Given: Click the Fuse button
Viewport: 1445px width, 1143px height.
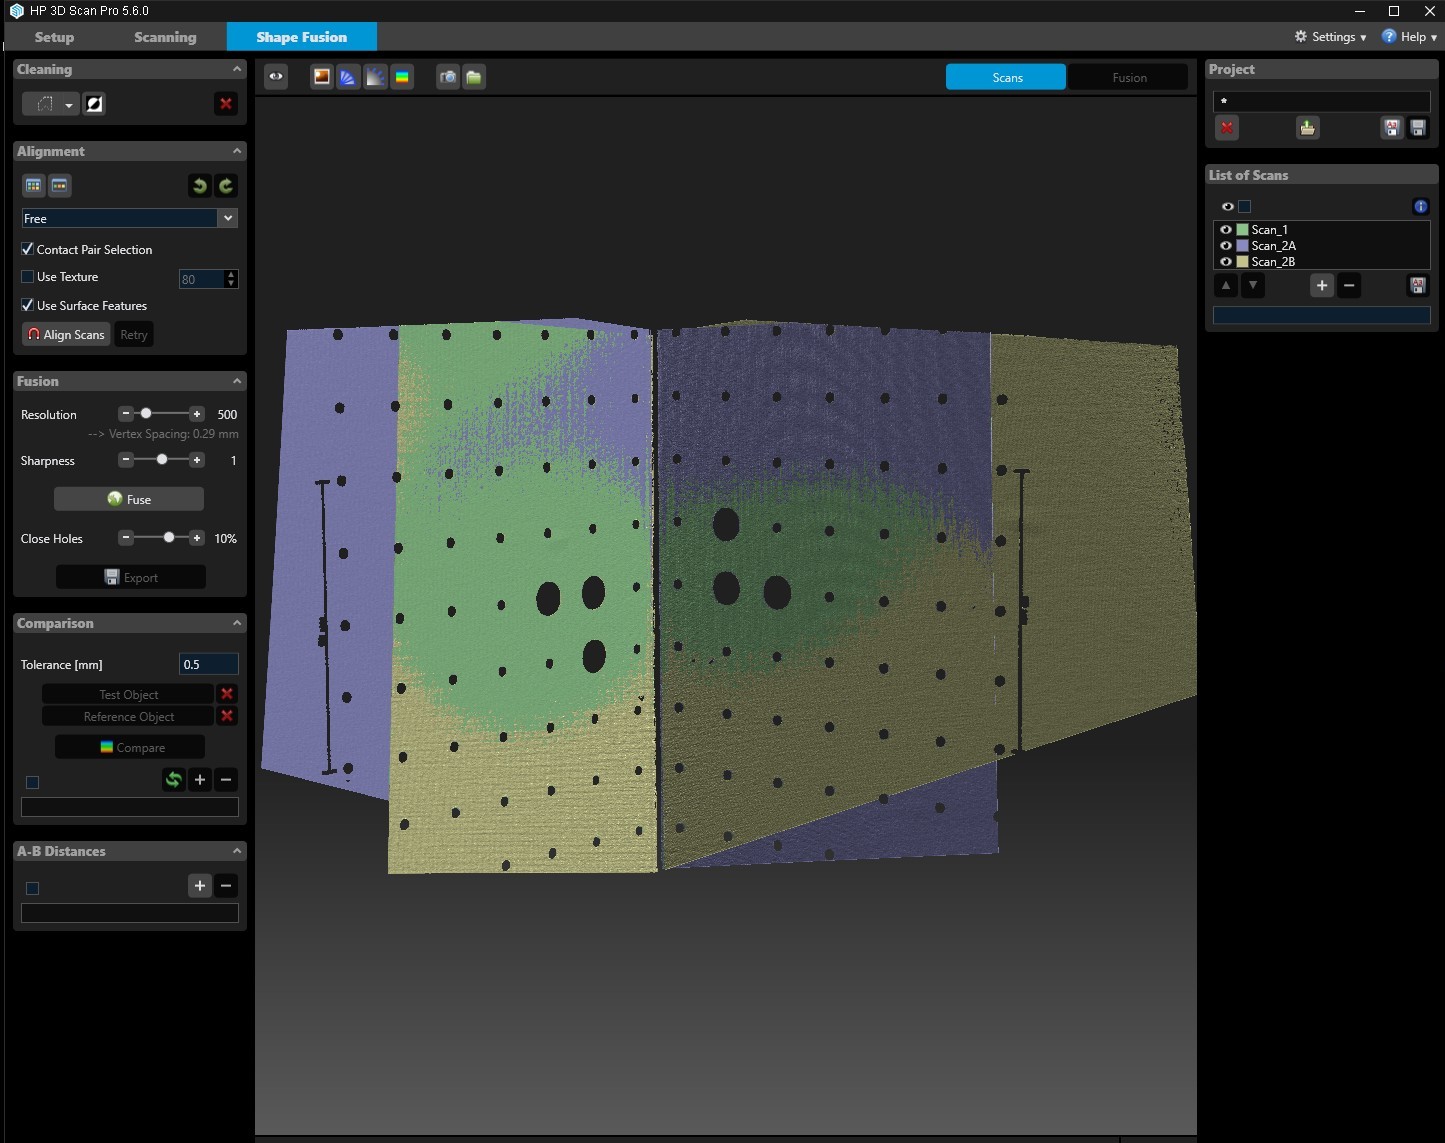Looking at the screenshot, I should 129,499.
